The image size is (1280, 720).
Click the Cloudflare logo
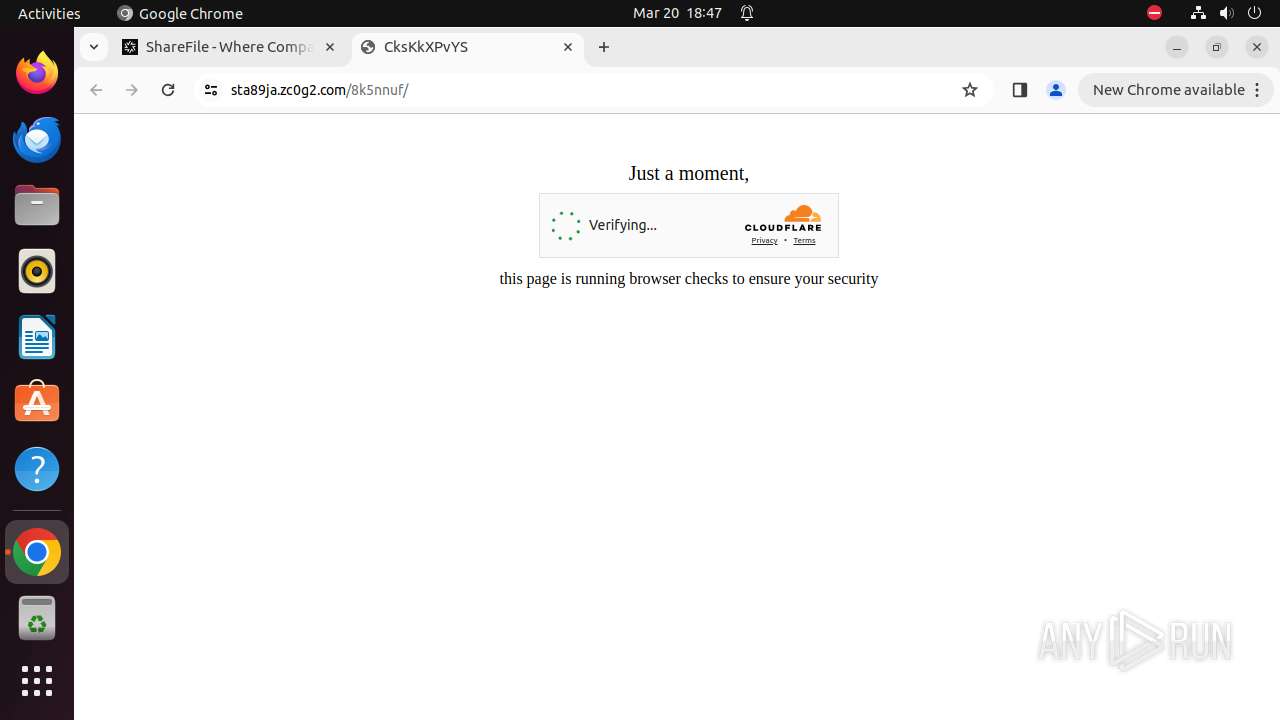pyautogui.click(x=783, y=218)
